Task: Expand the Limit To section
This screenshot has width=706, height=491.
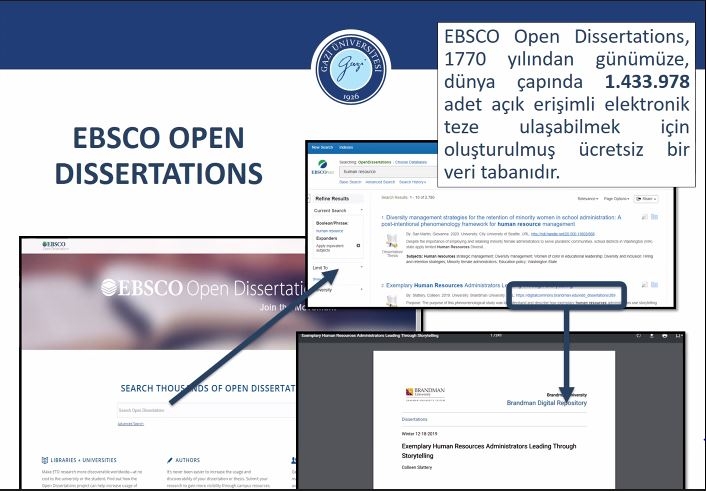Action: [361, 268]
